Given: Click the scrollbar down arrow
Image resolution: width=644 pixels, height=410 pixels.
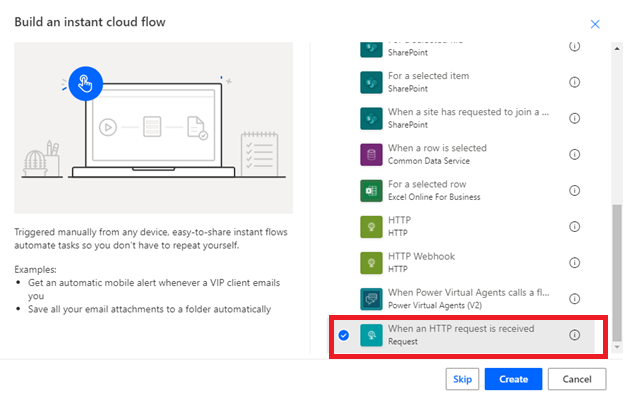Looking at the screenshot, I should (617, 348).
